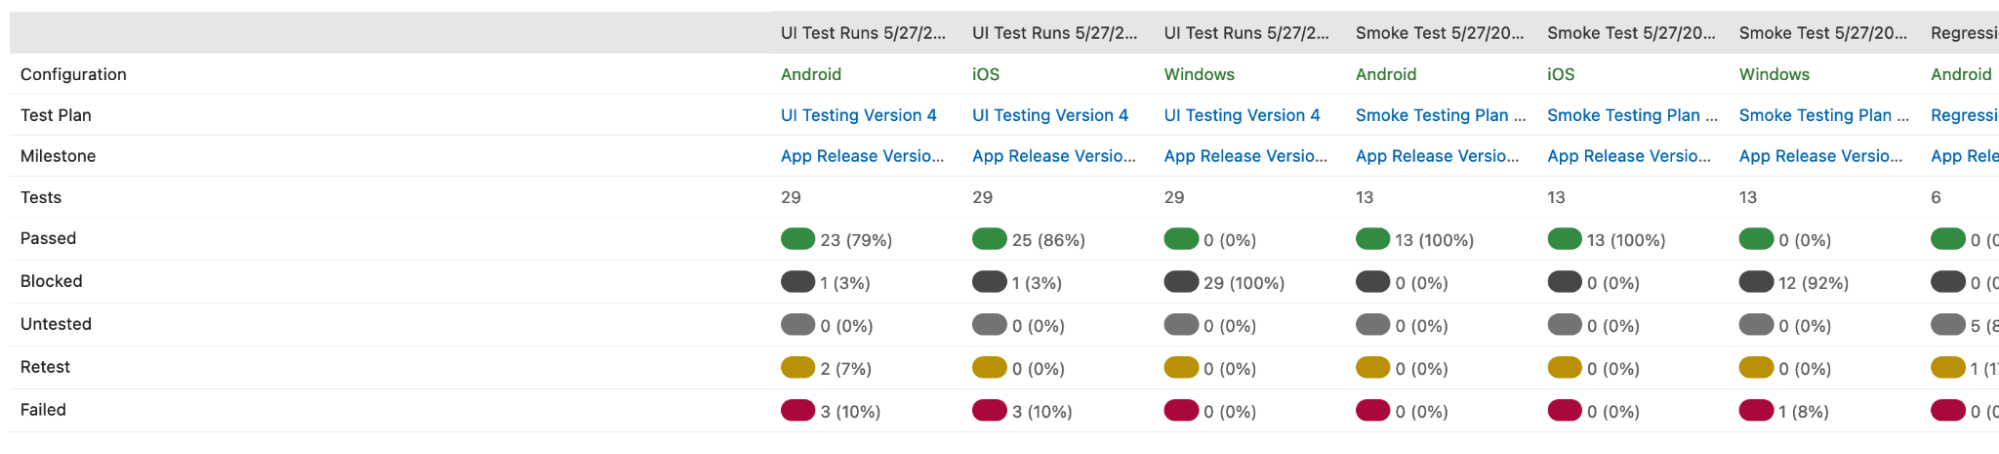The height and width of the screenshot is (454, 1999).
Task: Open UI Testing Version 4 in the iOS column
Action: coord(1049,115)
